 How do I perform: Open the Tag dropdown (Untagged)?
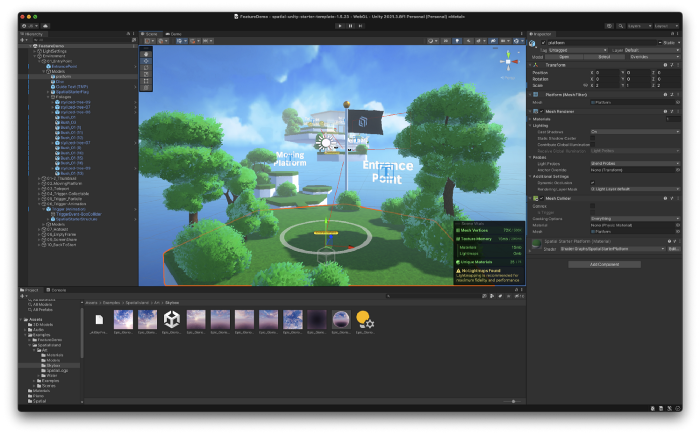tap(578, 50)
